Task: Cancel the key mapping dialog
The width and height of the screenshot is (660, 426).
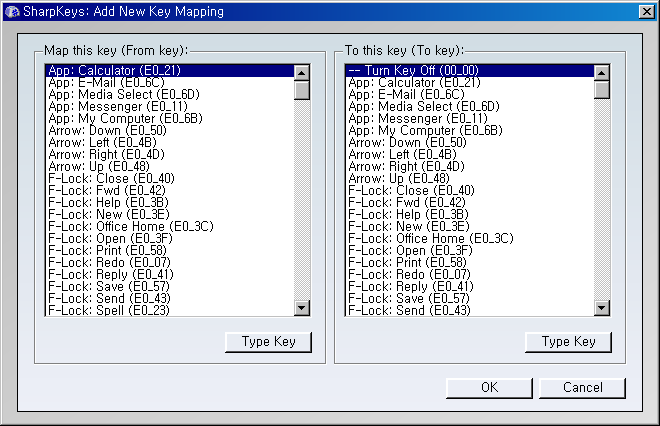Action: click(x=583, y=388)
